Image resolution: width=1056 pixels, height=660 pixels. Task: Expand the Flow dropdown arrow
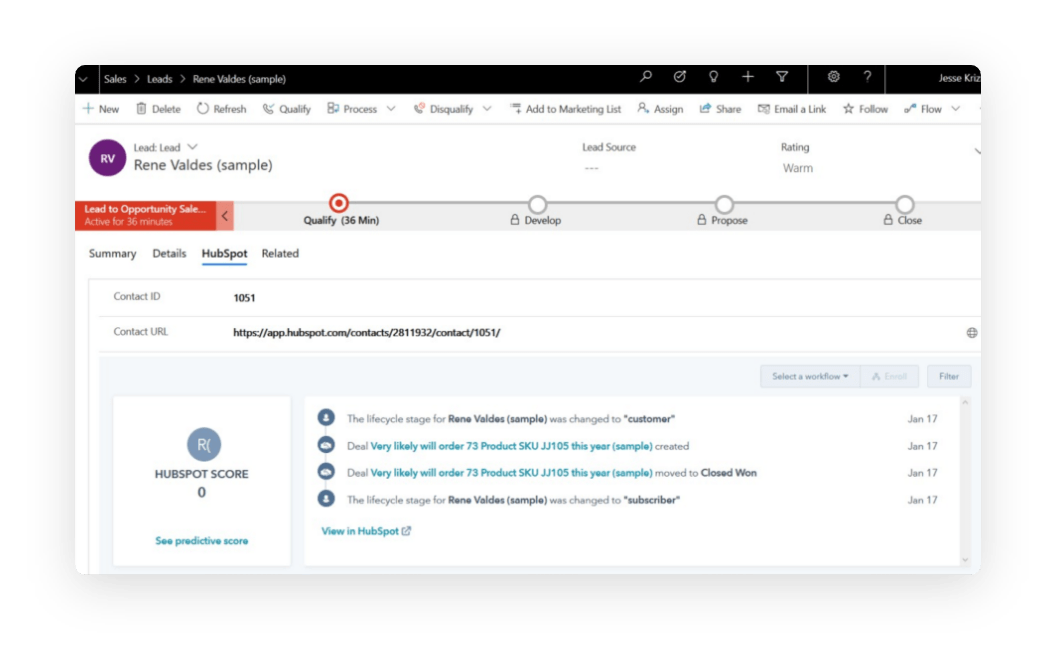coord(955,109)
